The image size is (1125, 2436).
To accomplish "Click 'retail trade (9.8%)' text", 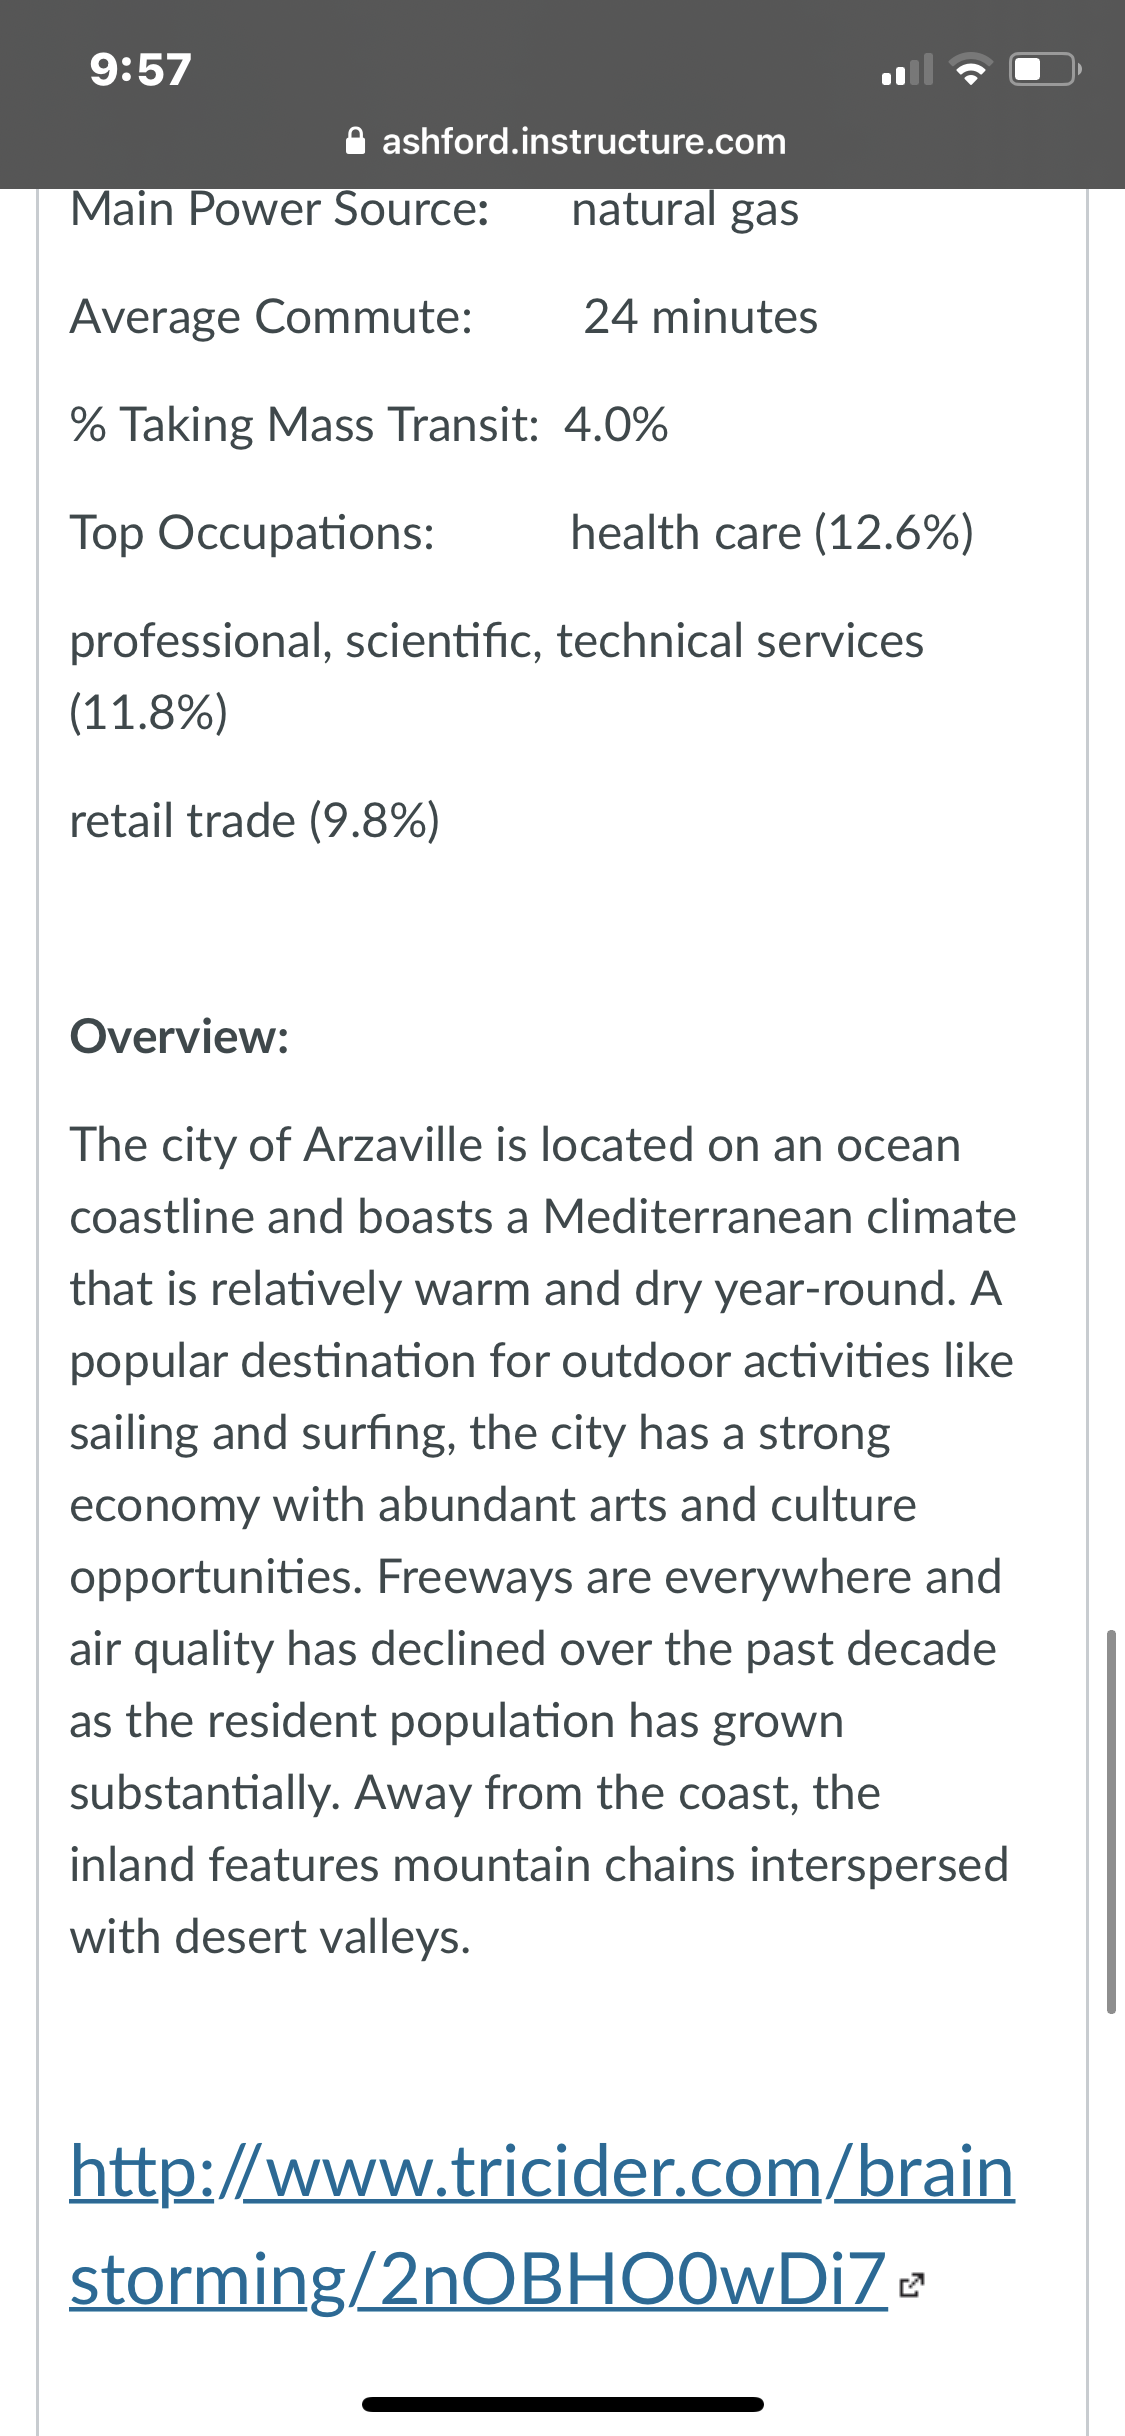I will click(x=255, y=821).
